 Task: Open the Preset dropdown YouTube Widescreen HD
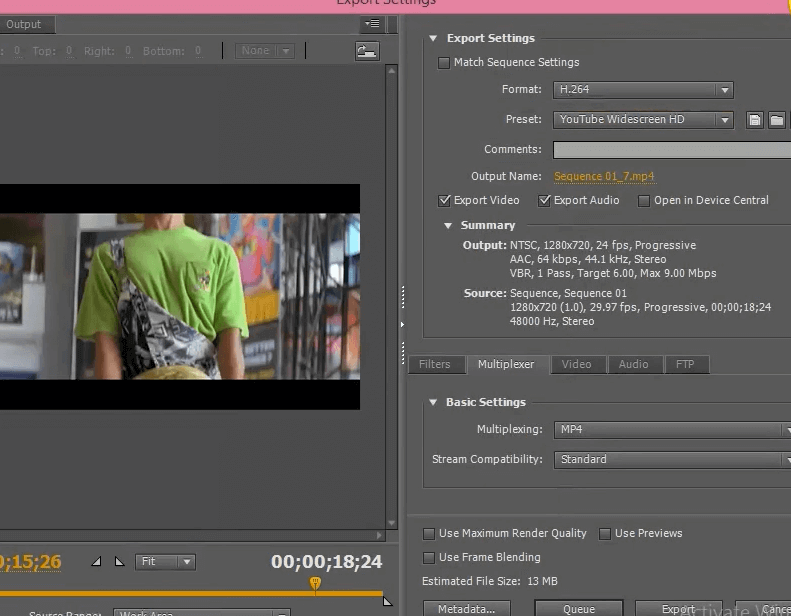coord(643,120)
